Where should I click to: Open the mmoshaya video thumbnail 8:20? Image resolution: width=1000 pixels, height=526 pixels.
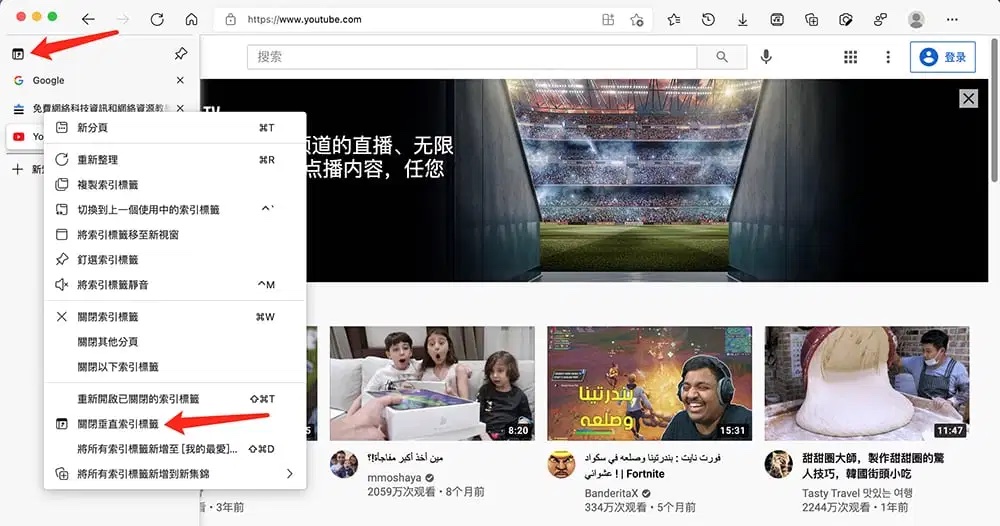432,383
